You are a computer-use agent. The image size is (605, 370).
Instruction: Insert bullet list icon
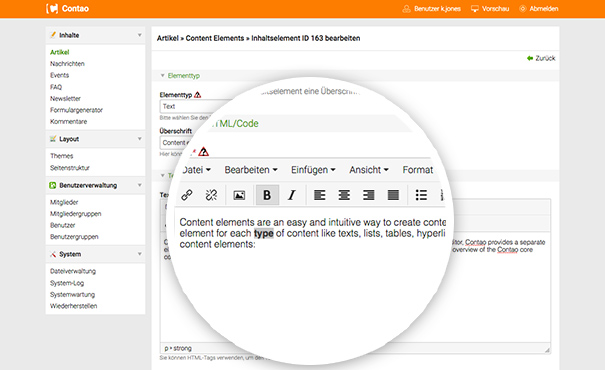(421, 195)
